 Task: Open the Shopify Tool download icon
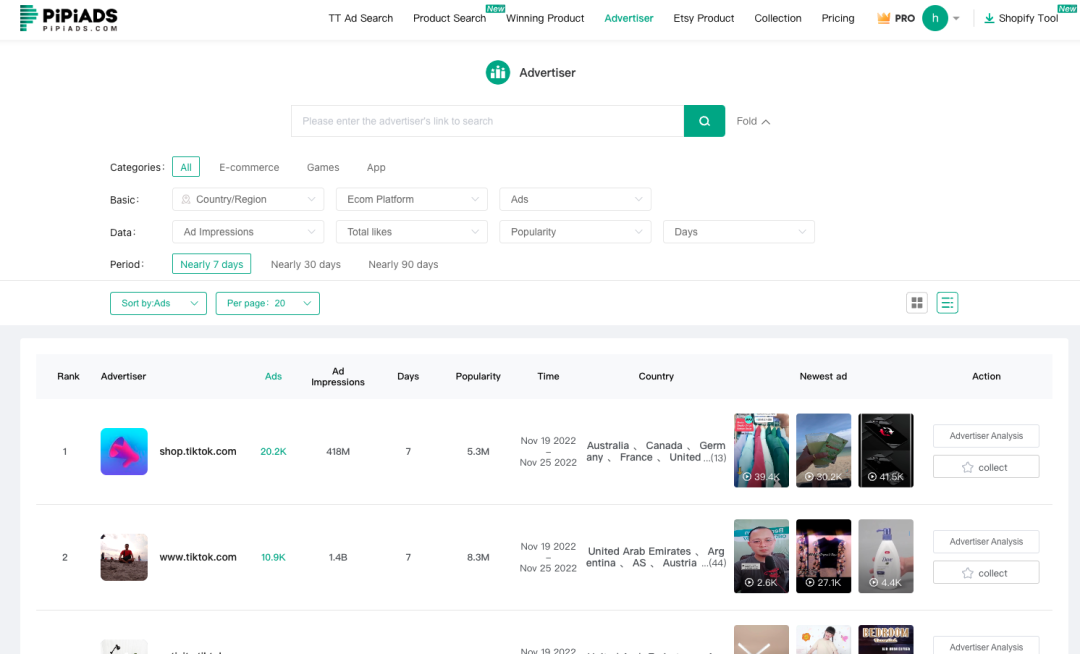[990, 18]
